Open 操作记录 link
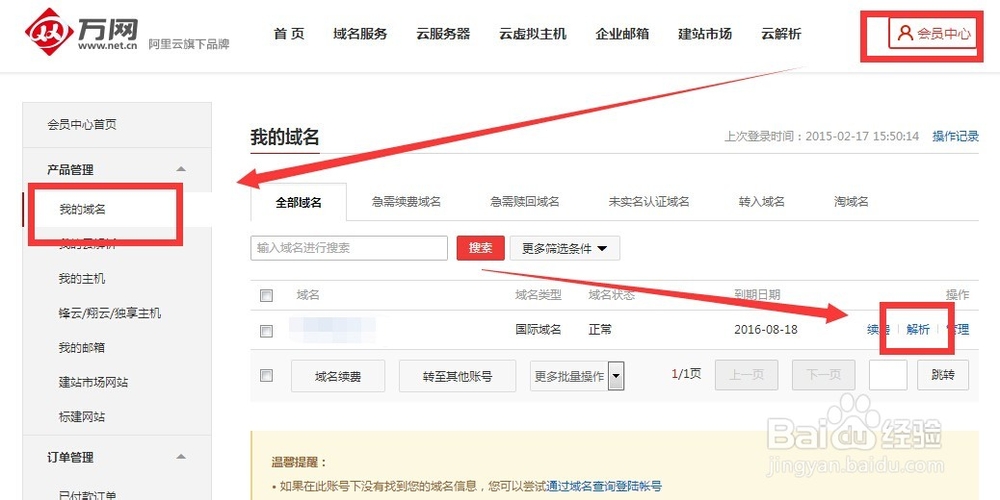Viewport: 1000px width, 500px height. click(x=955, y=136)
